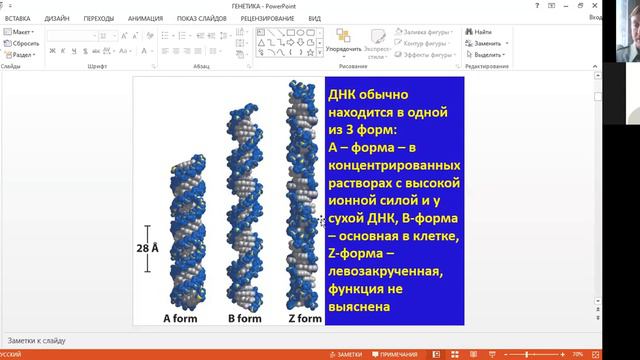Open Упорядочить arrange button

coord(344,43)
